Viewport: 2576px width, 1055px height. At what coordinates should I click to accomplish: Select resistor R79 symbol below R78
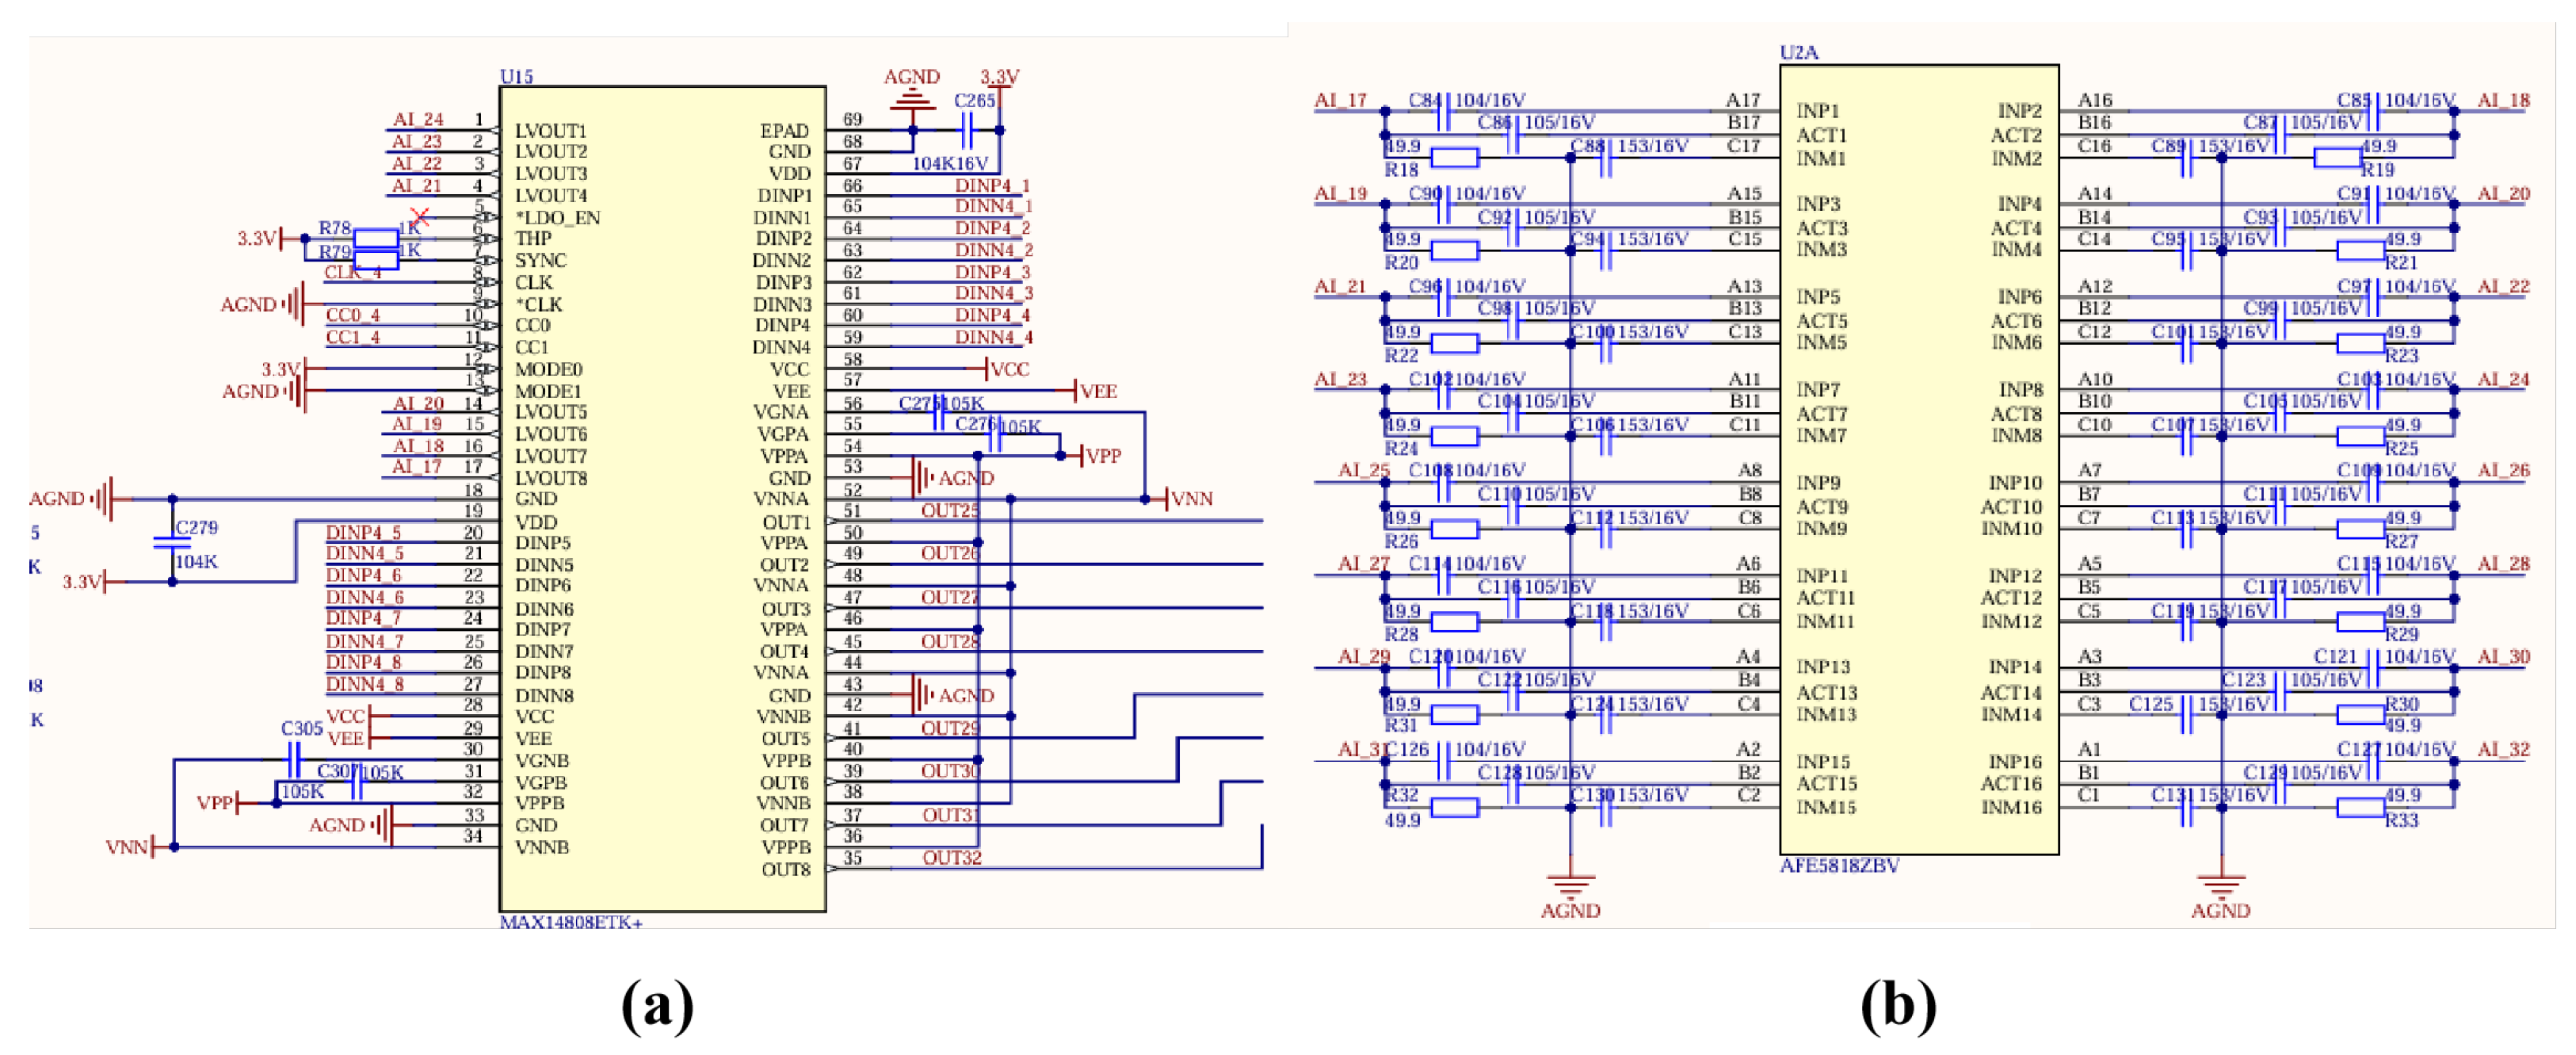pyautogui.click(x=376, y=260)
